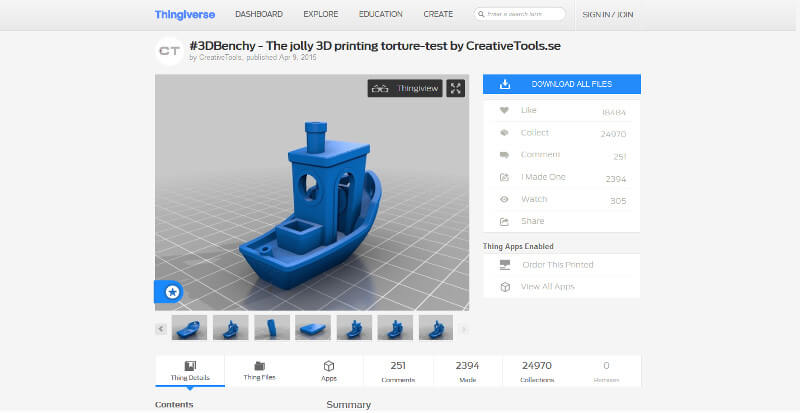
Task: Show previous thumbnails with left arrow
Action: click(x=161, y=329)
